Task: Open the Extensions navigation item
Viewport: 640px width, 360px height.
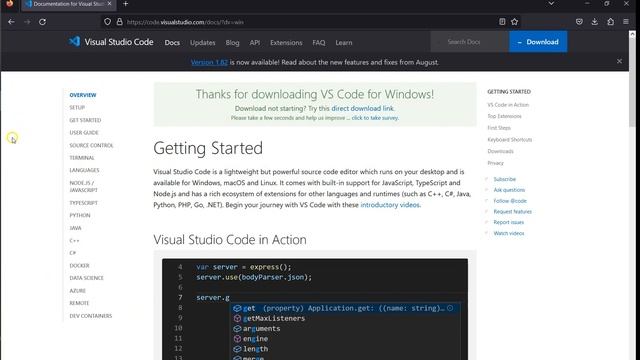Action: tap(286, 42)
